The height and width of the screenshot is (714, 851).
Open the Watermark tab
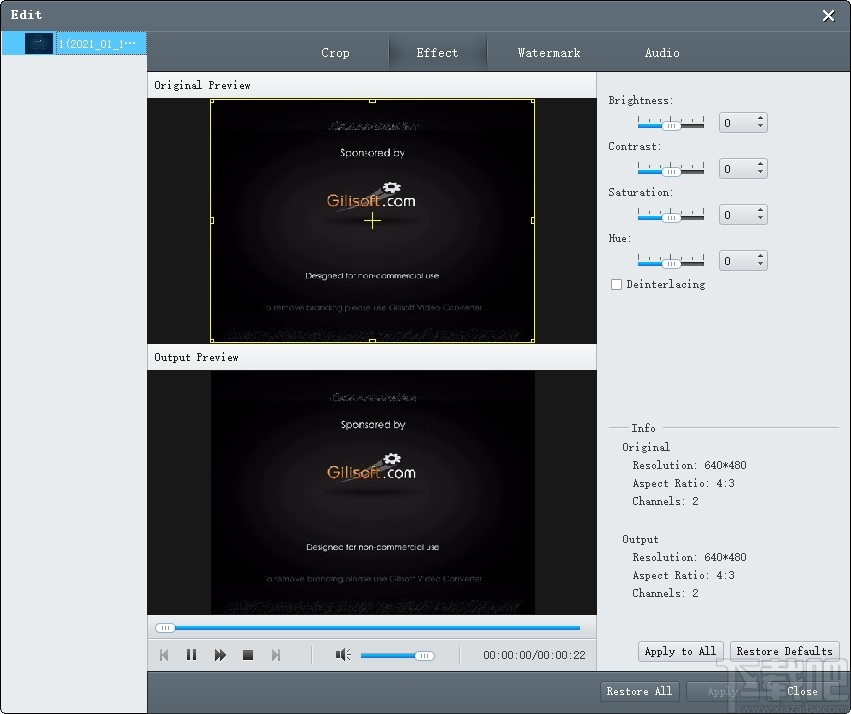click(549, 52)
